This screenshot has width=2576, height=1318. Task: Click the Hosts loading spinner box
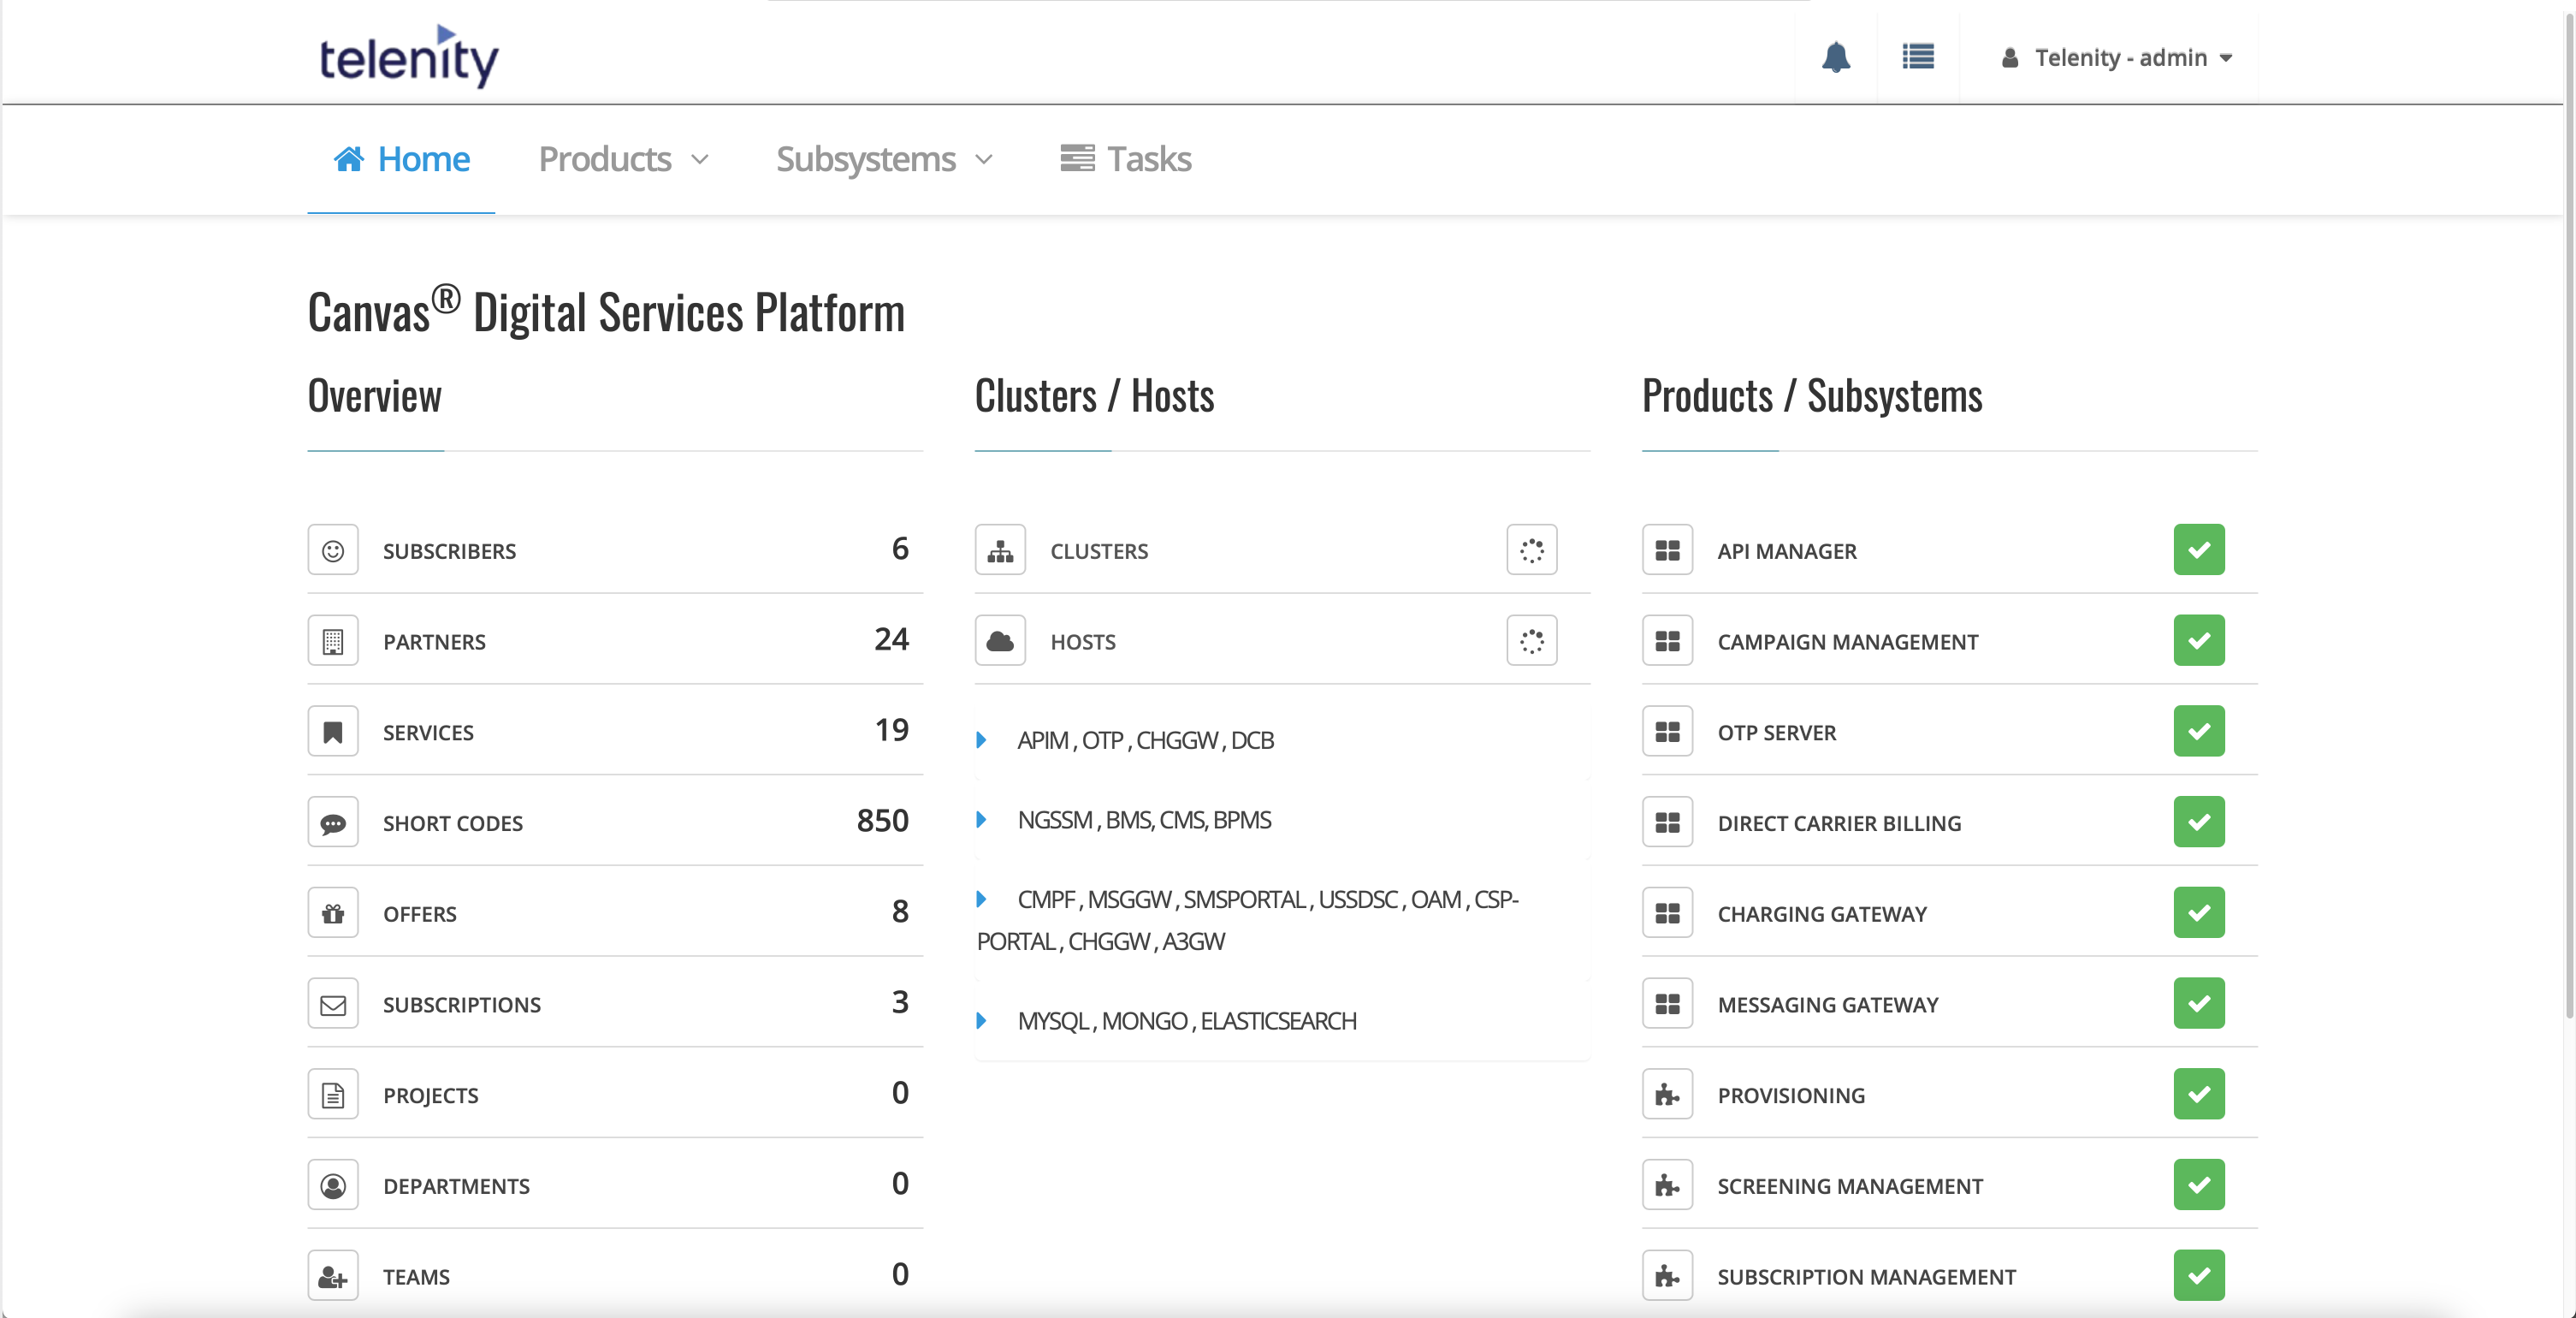click(1532, 641)
